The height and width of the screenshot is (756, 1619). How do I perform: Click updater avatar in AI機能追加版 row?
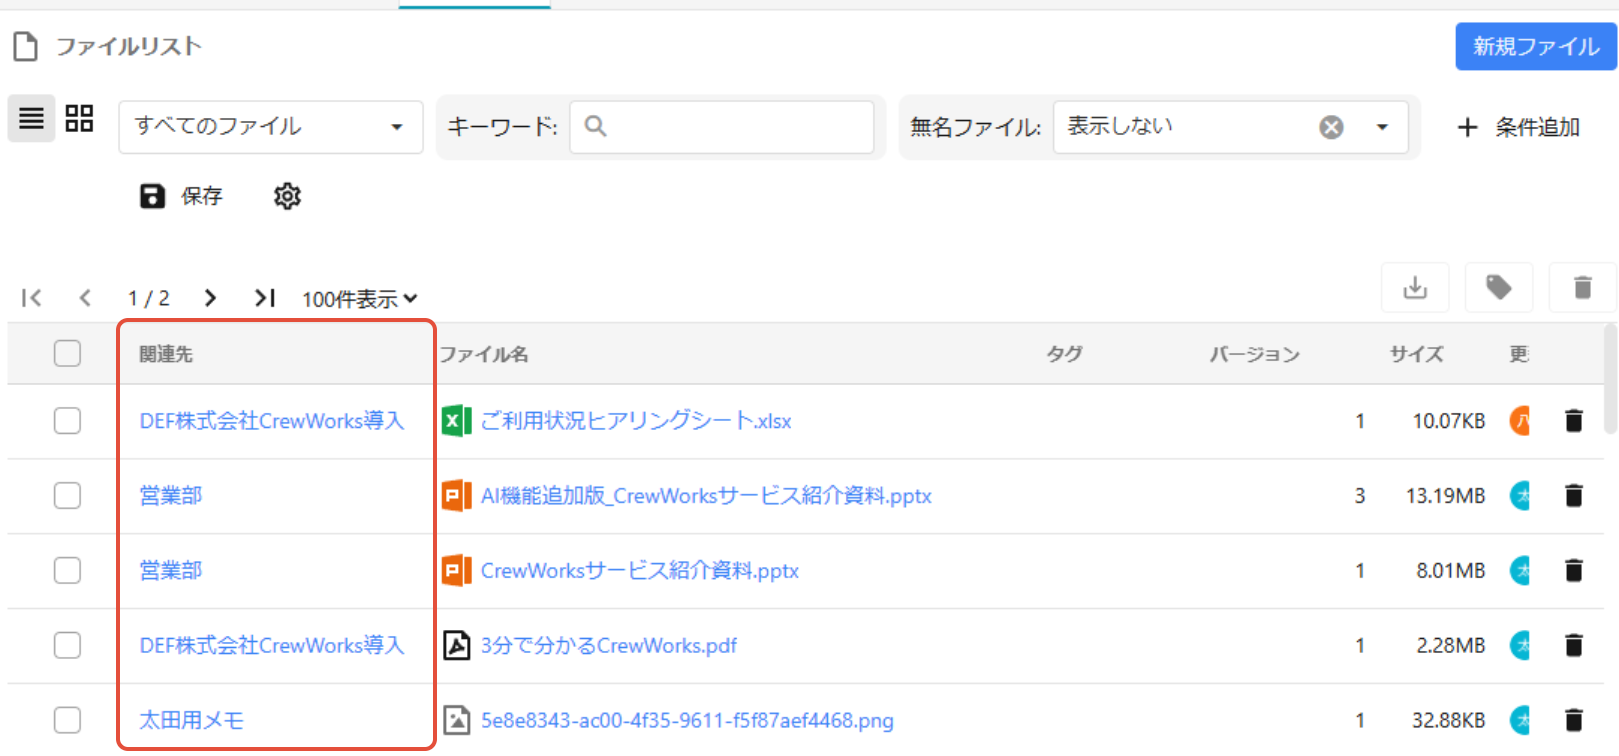[1520, 496]
